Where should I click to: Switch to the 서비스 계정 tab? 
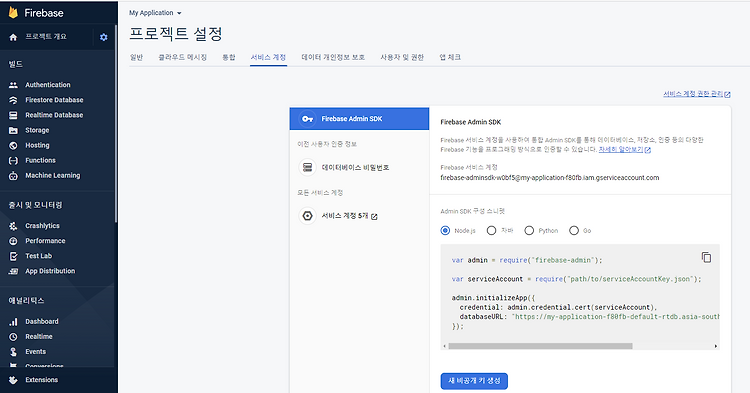click(x=268, y=57)
